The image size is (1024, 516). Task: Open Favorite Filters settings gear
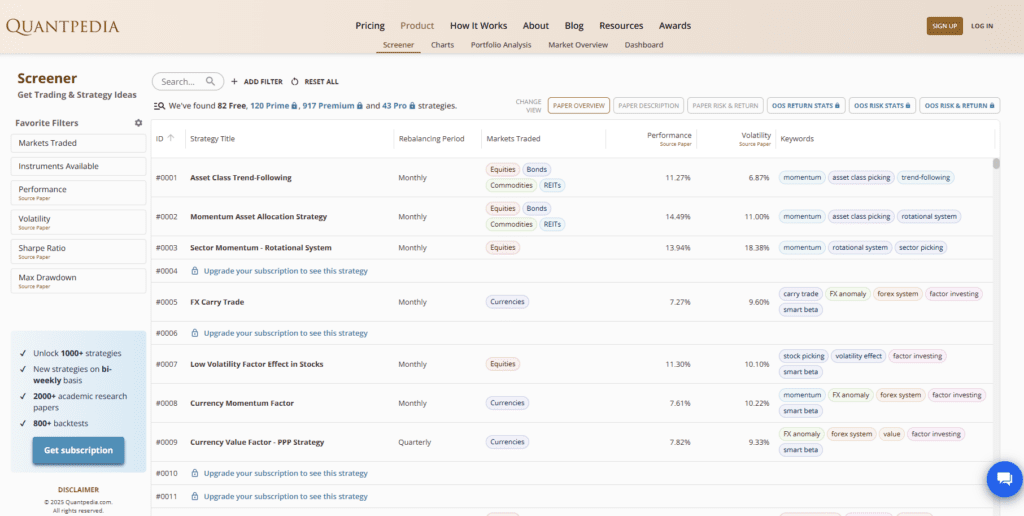(x=138, y=123)
